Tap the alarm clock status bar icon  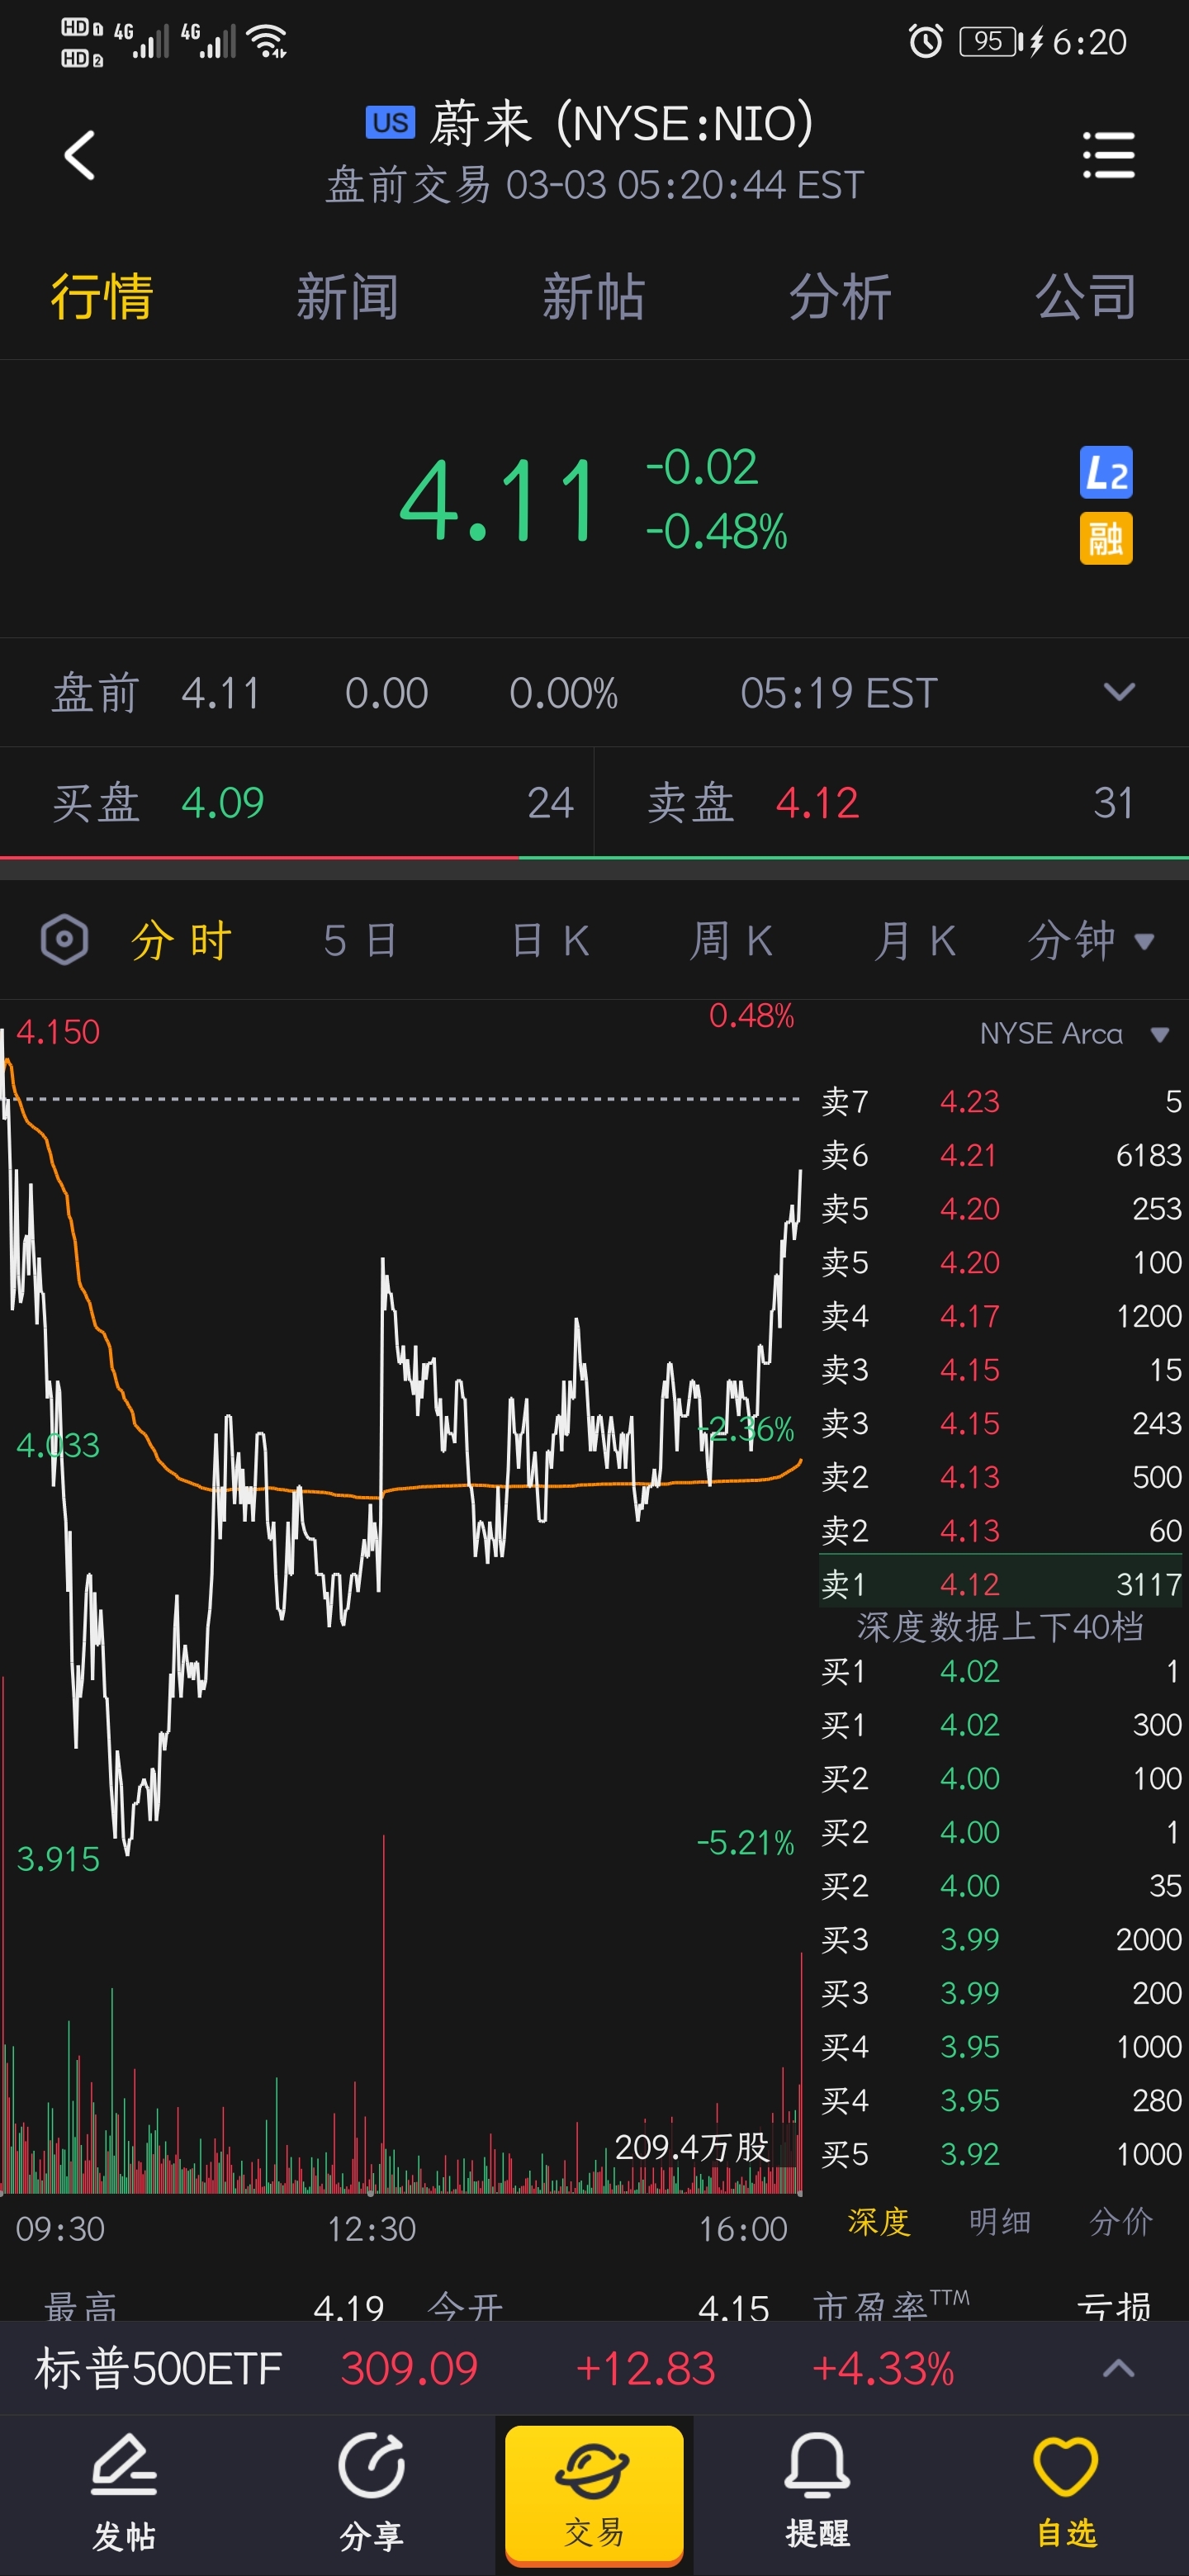pos(925,41)
